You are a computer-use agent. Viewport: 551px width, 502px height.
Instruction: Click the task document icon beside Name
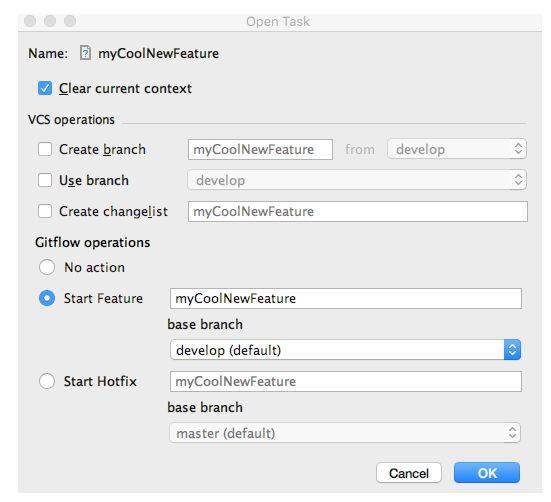coord(85,53)
